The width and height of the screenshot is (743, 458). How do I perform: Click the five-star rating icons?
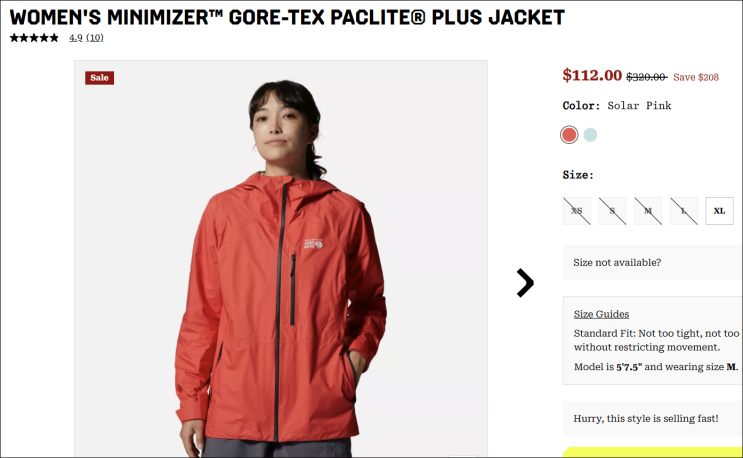point(34,38)
